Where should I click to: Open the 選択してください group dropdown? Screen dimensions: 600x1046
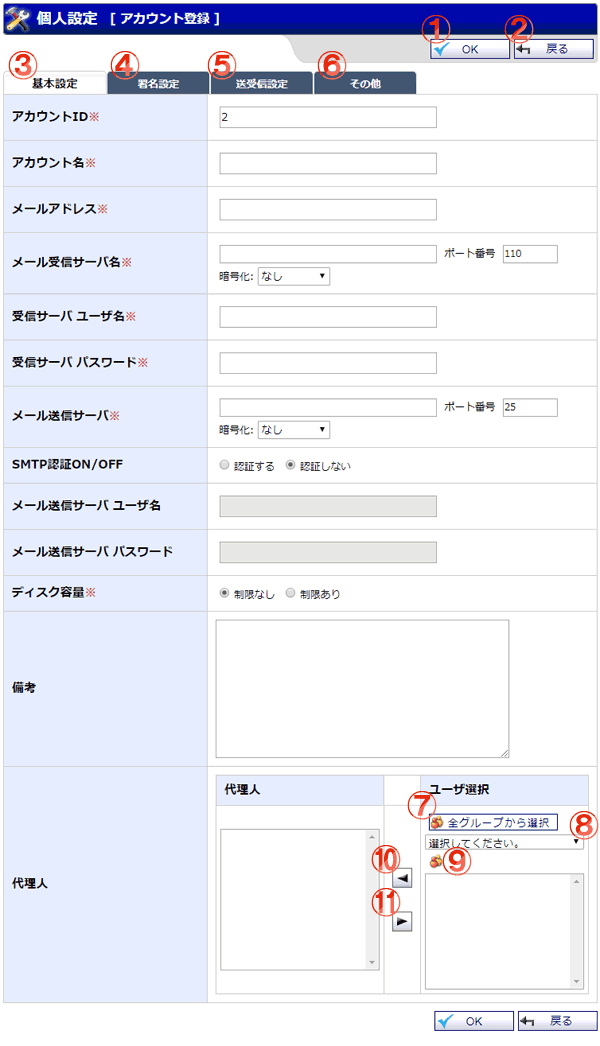click(505, 843)
